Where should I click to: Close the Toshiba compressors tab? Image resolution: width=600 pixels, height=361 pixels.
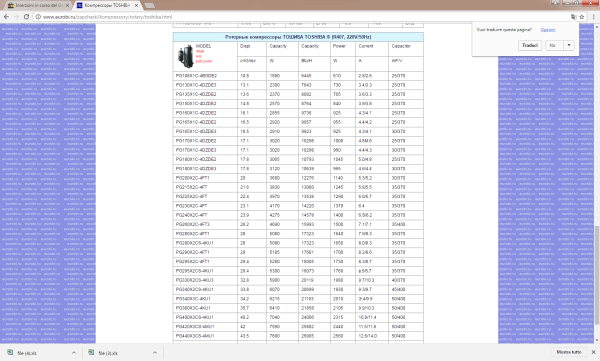click(136, 5)
